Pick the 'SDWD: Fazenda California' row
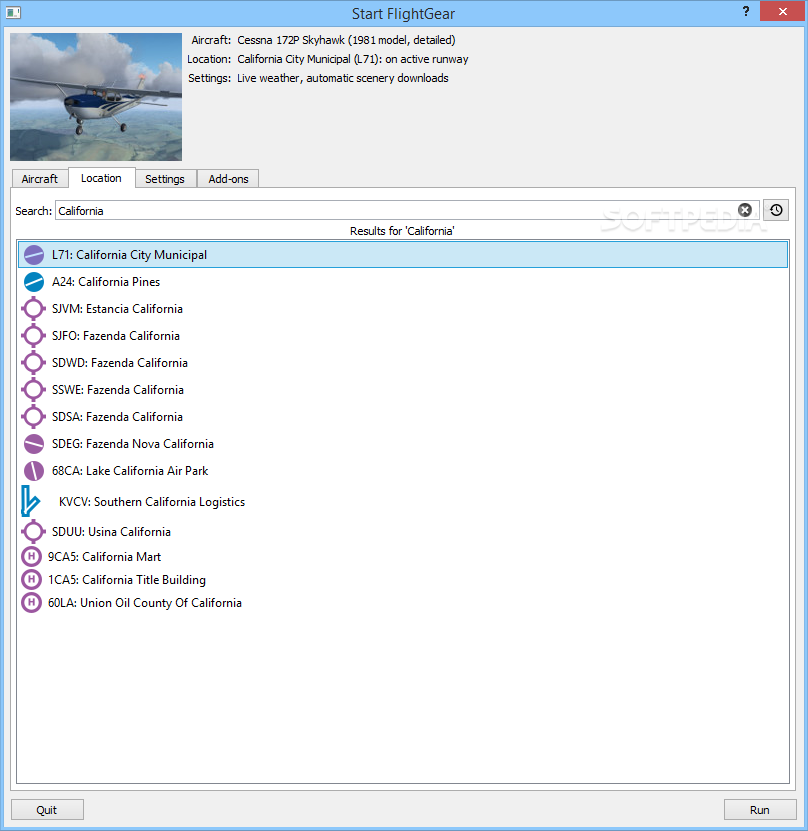Image resolution: width=808 pixels, height=831 pixels. point(403,363)
